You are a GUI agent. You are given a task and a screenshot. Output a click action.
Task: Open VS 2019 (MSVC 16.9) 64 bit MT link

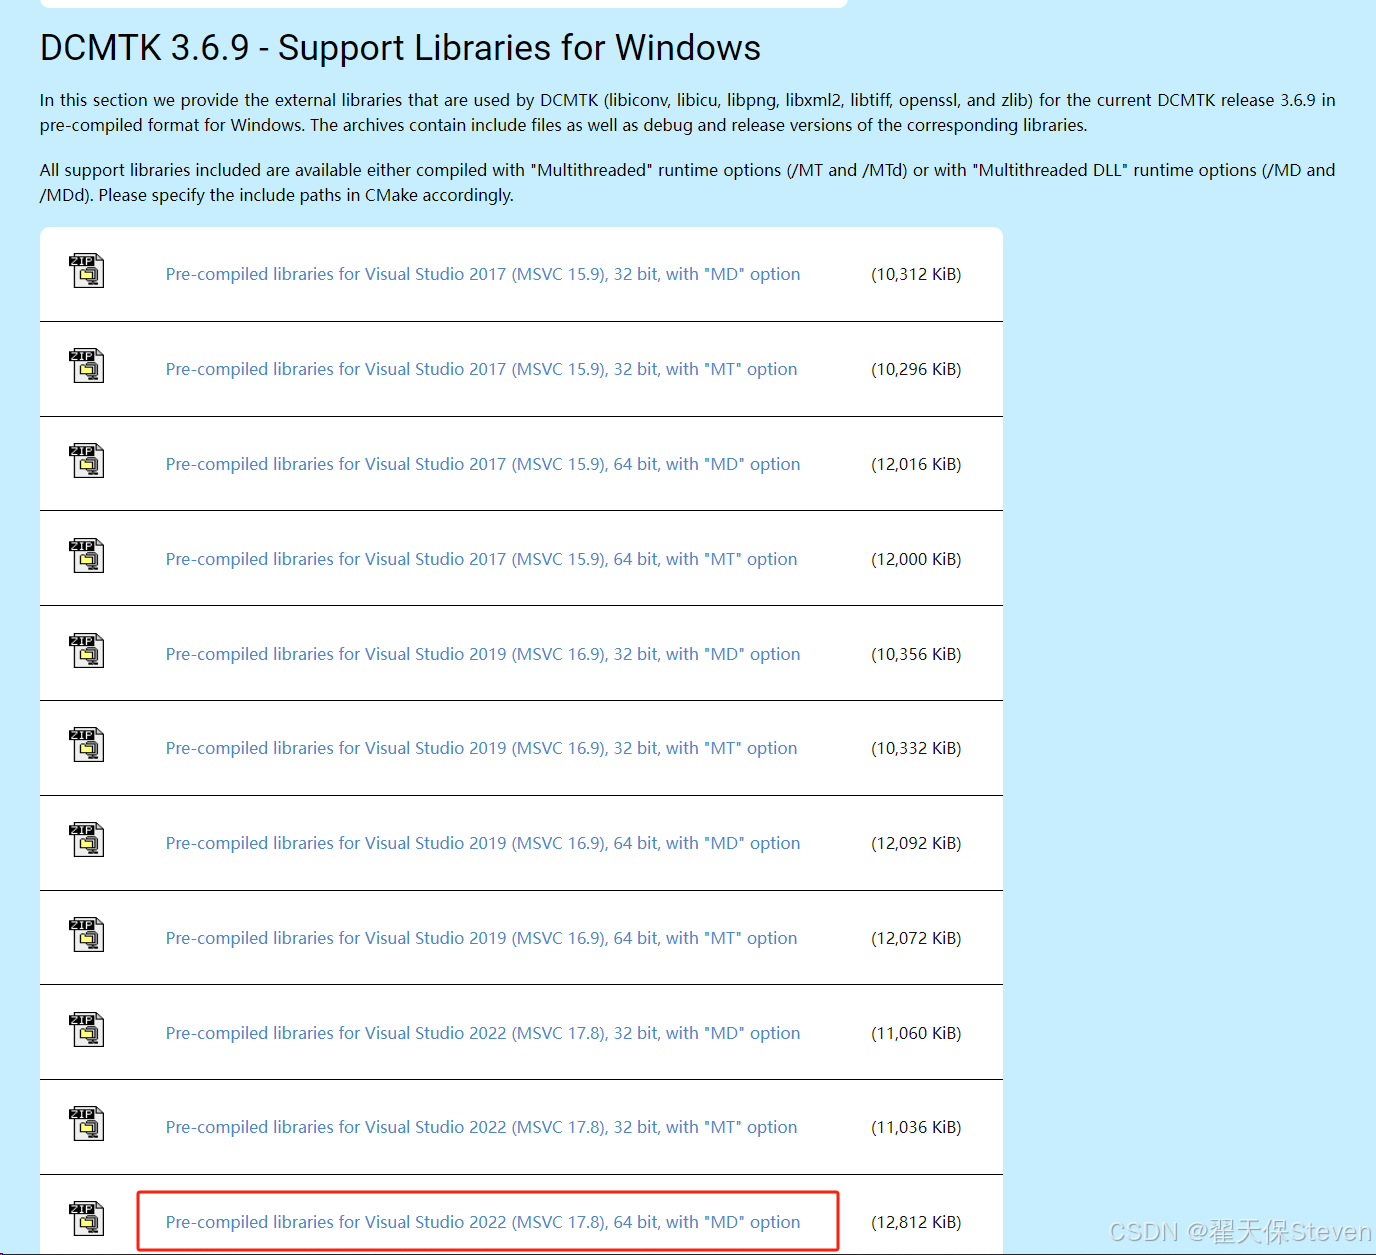pyautogui.click(x=482, y=938)
